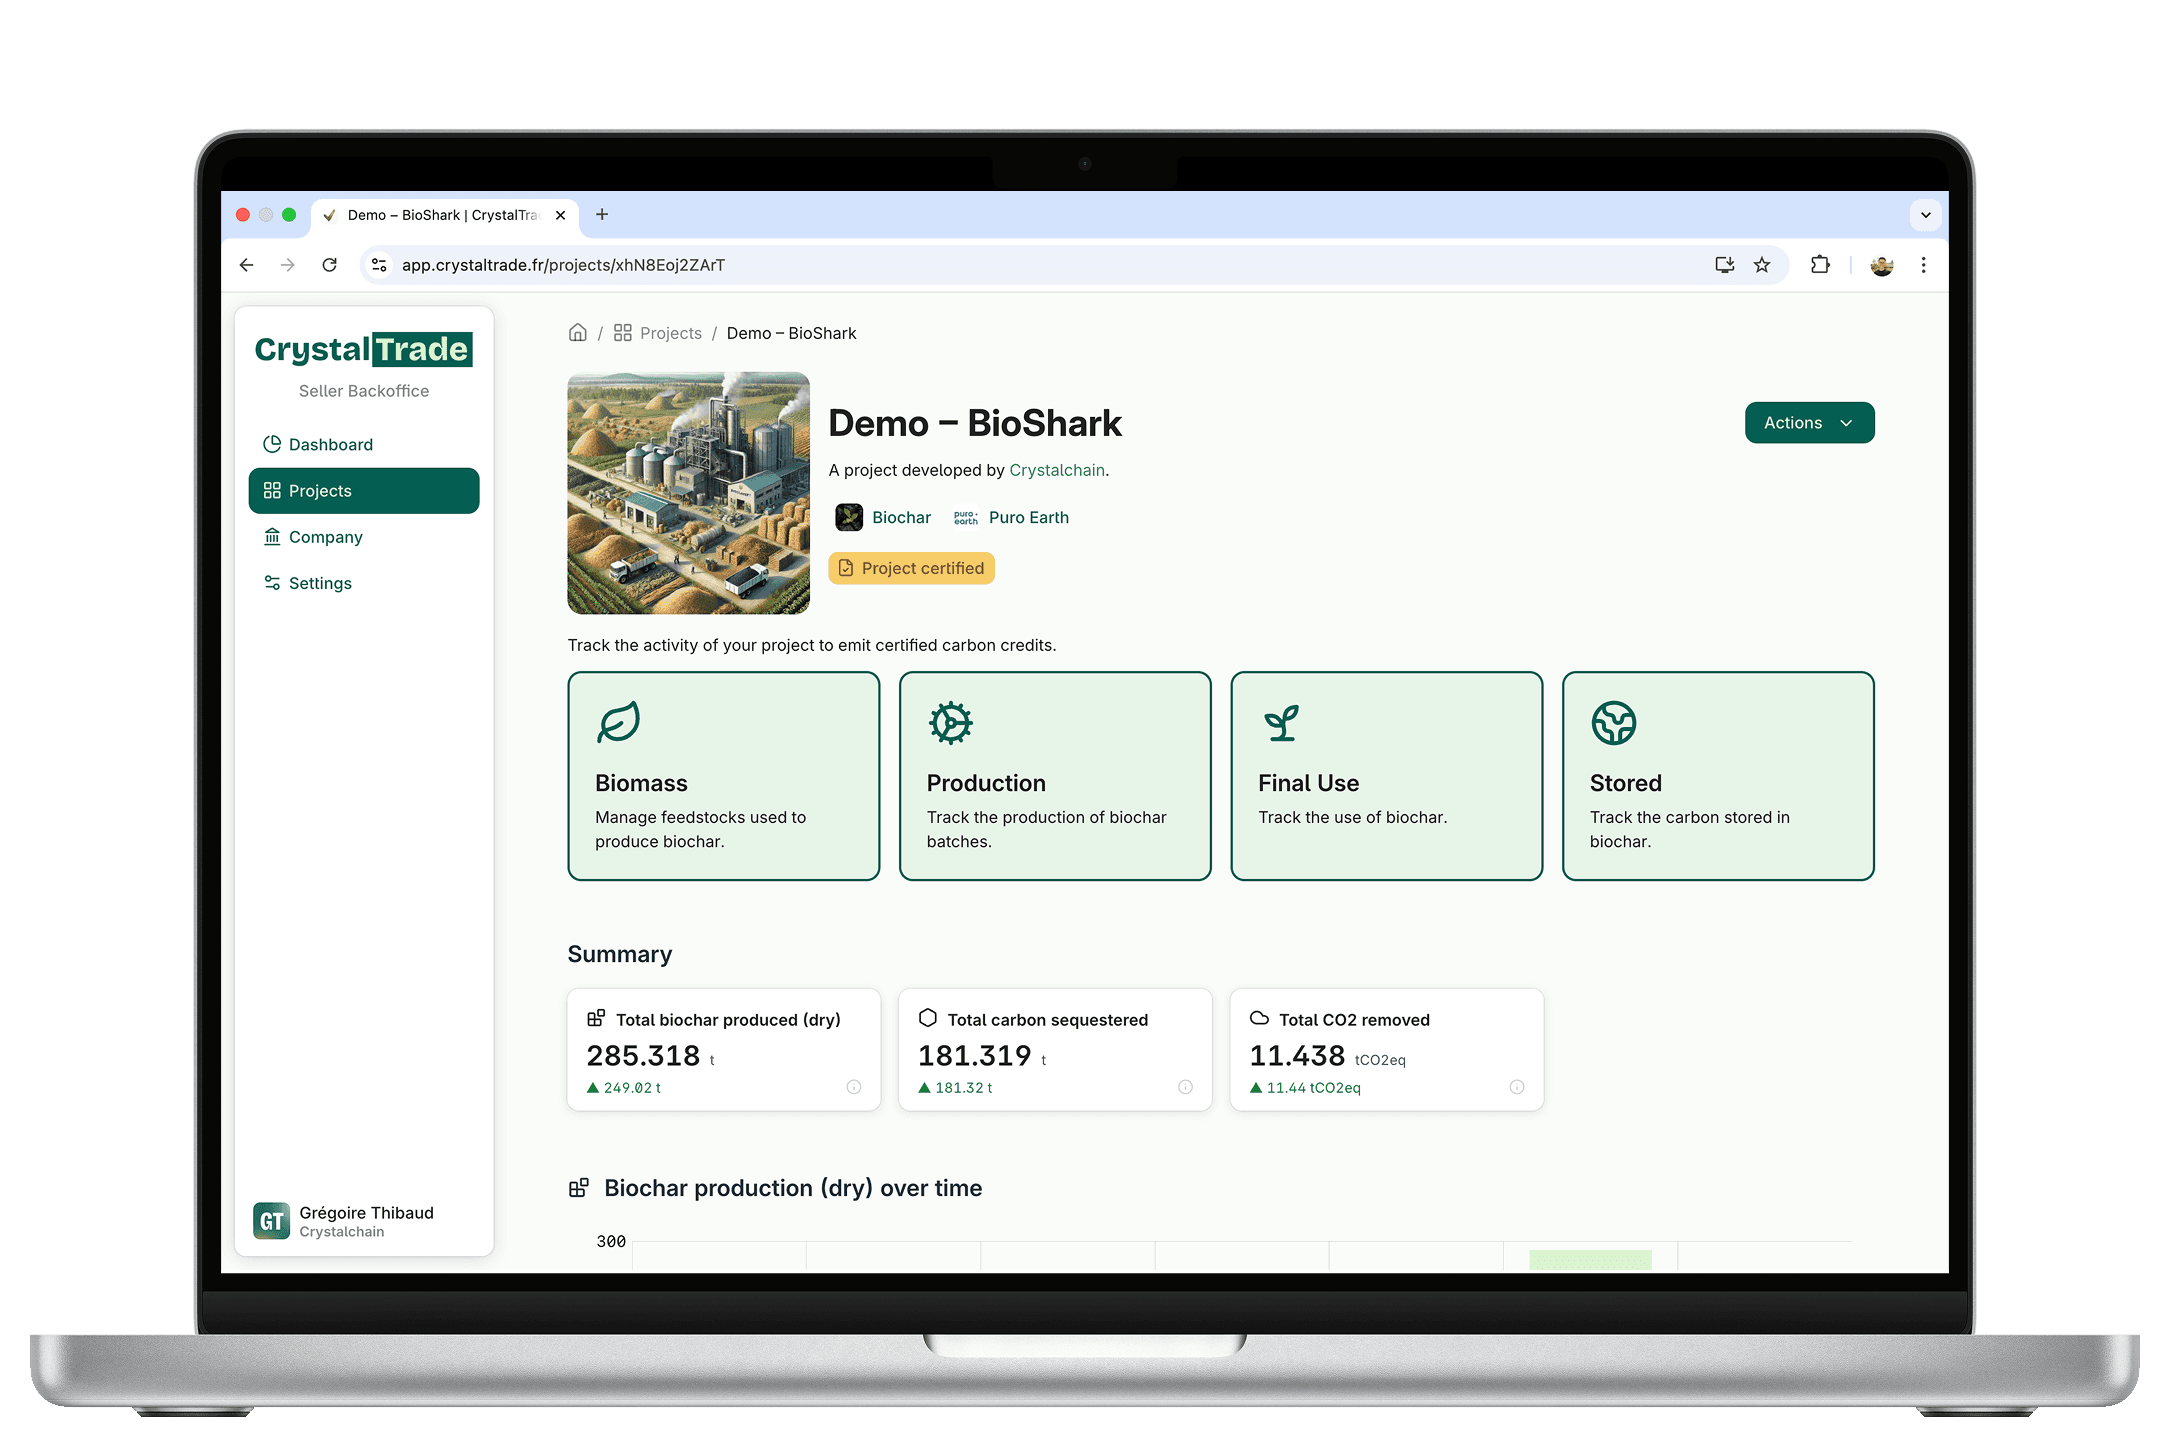Click the 181.319 carbon sequestered value
This screenshot has width=2170, height=1430.
coord(975,1056)
